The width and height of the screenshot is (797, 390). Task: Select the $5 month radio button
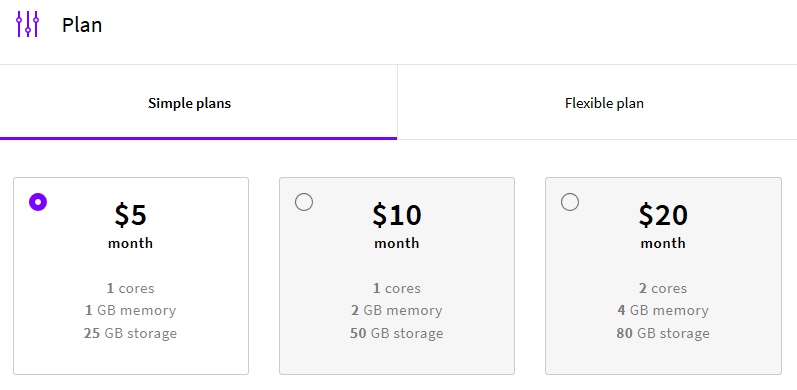(38, 202)
